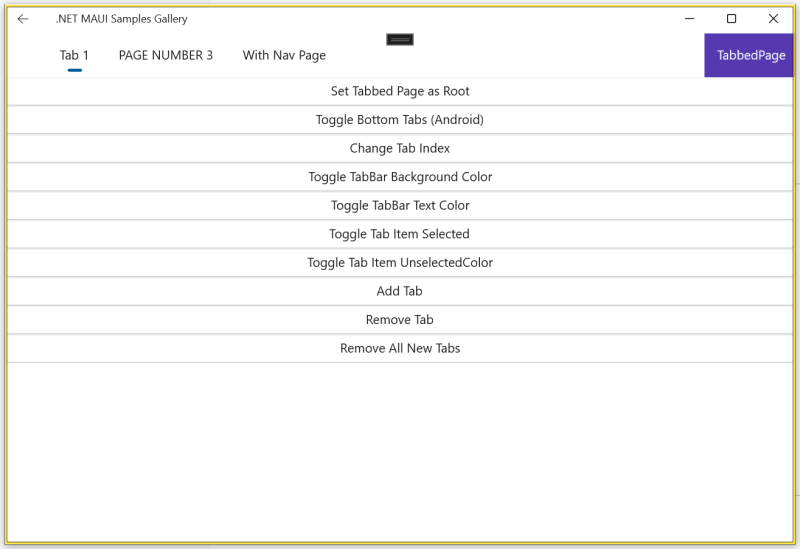Toggle Bottom Tabs (Android) option
This screenshot has height=549, width=800.
400,120
